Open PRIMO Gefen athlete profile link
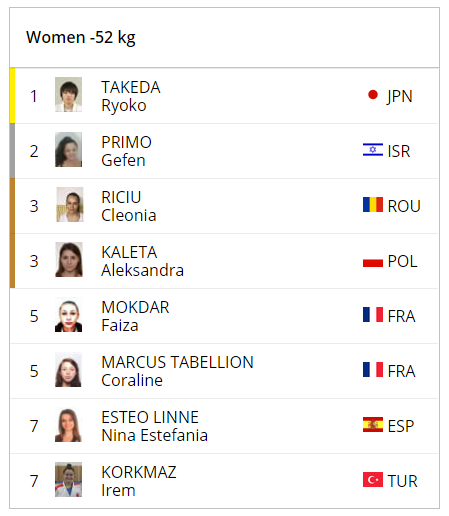Viewport: 449px width, 516px height. 126,151
